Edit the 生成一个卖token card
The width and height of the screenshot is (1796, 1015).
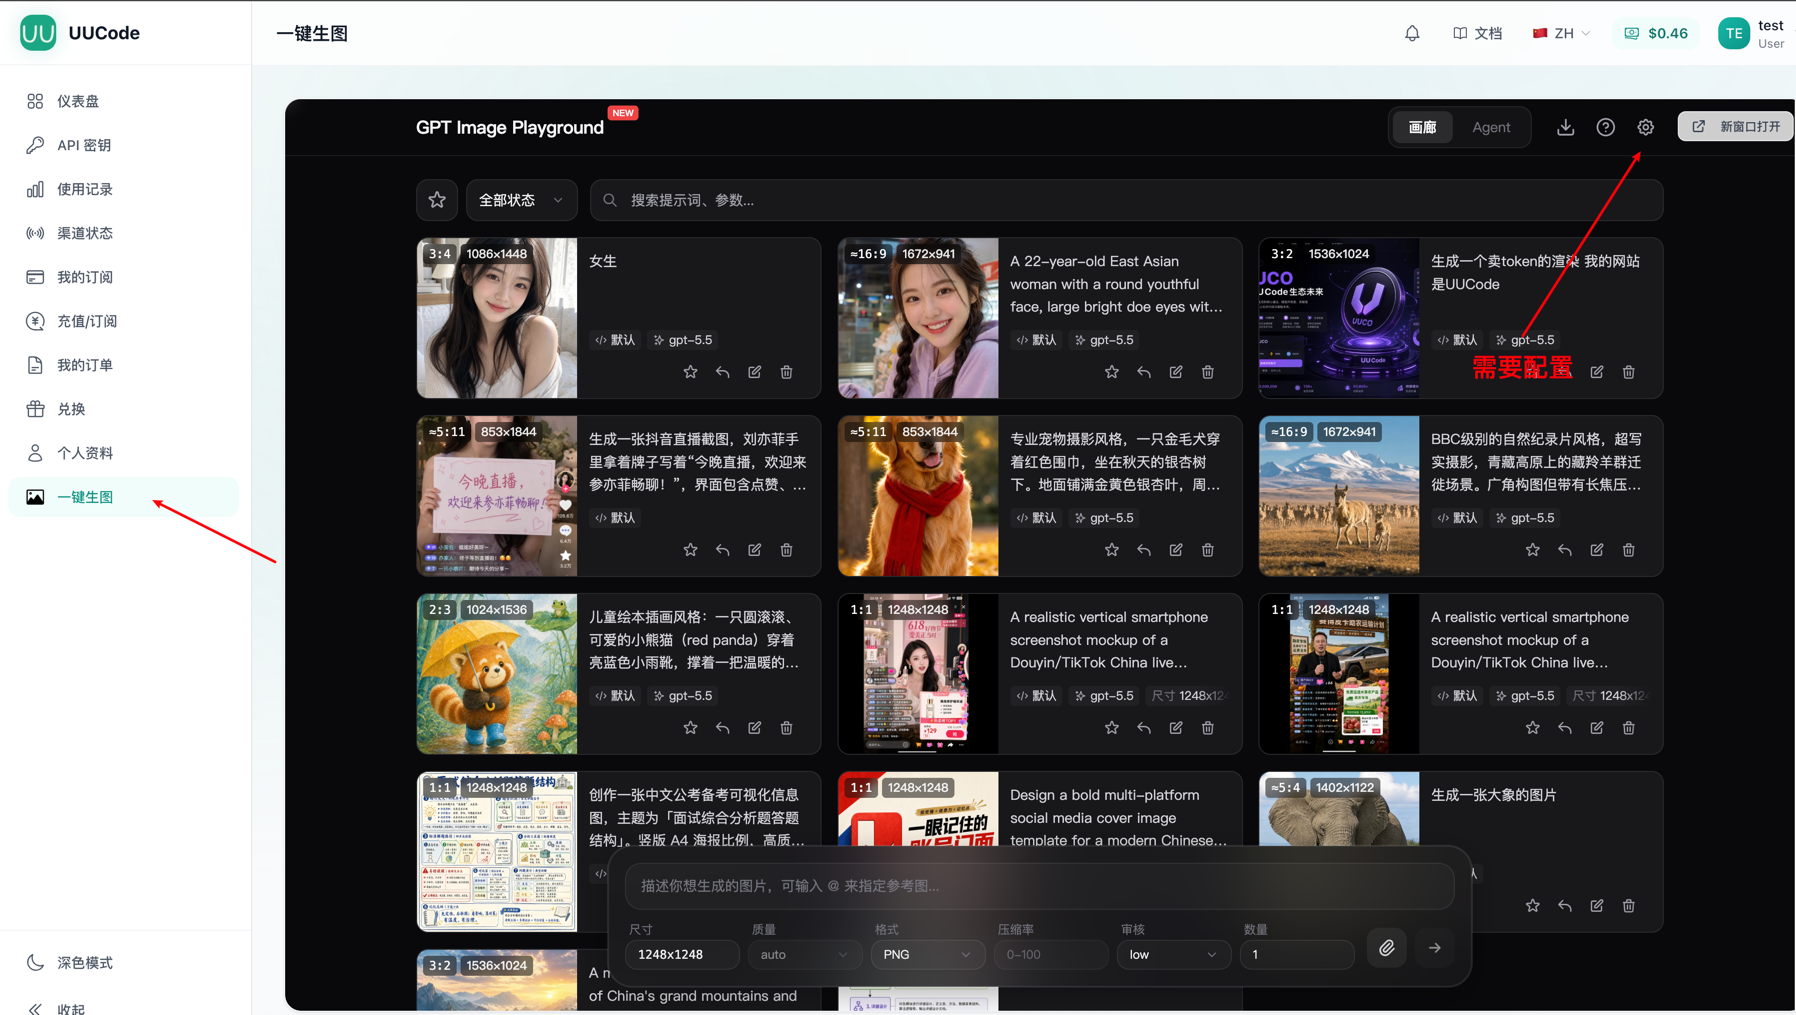click(x=1597, y=372)
